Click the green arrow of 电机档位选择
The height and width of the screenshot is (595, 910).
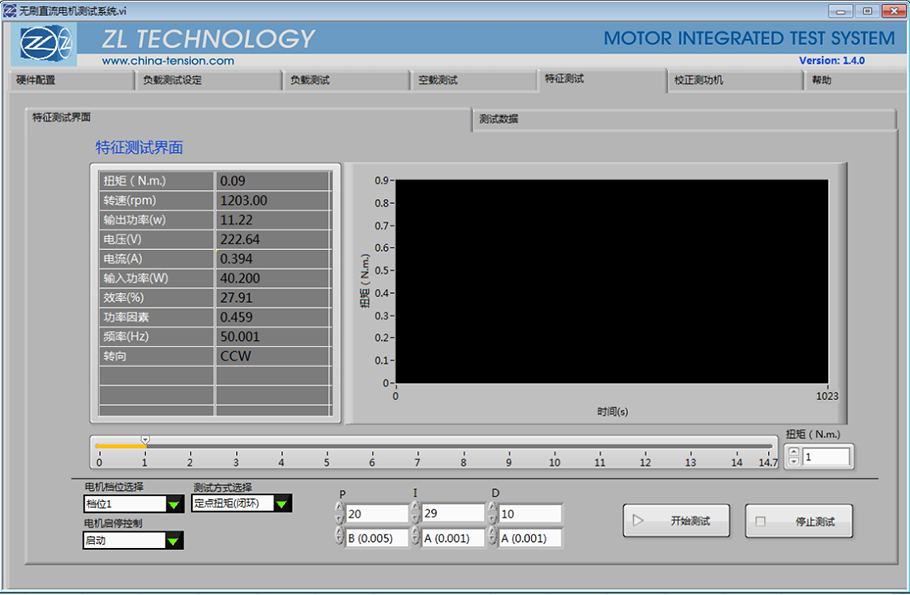[x=174, y=504]
